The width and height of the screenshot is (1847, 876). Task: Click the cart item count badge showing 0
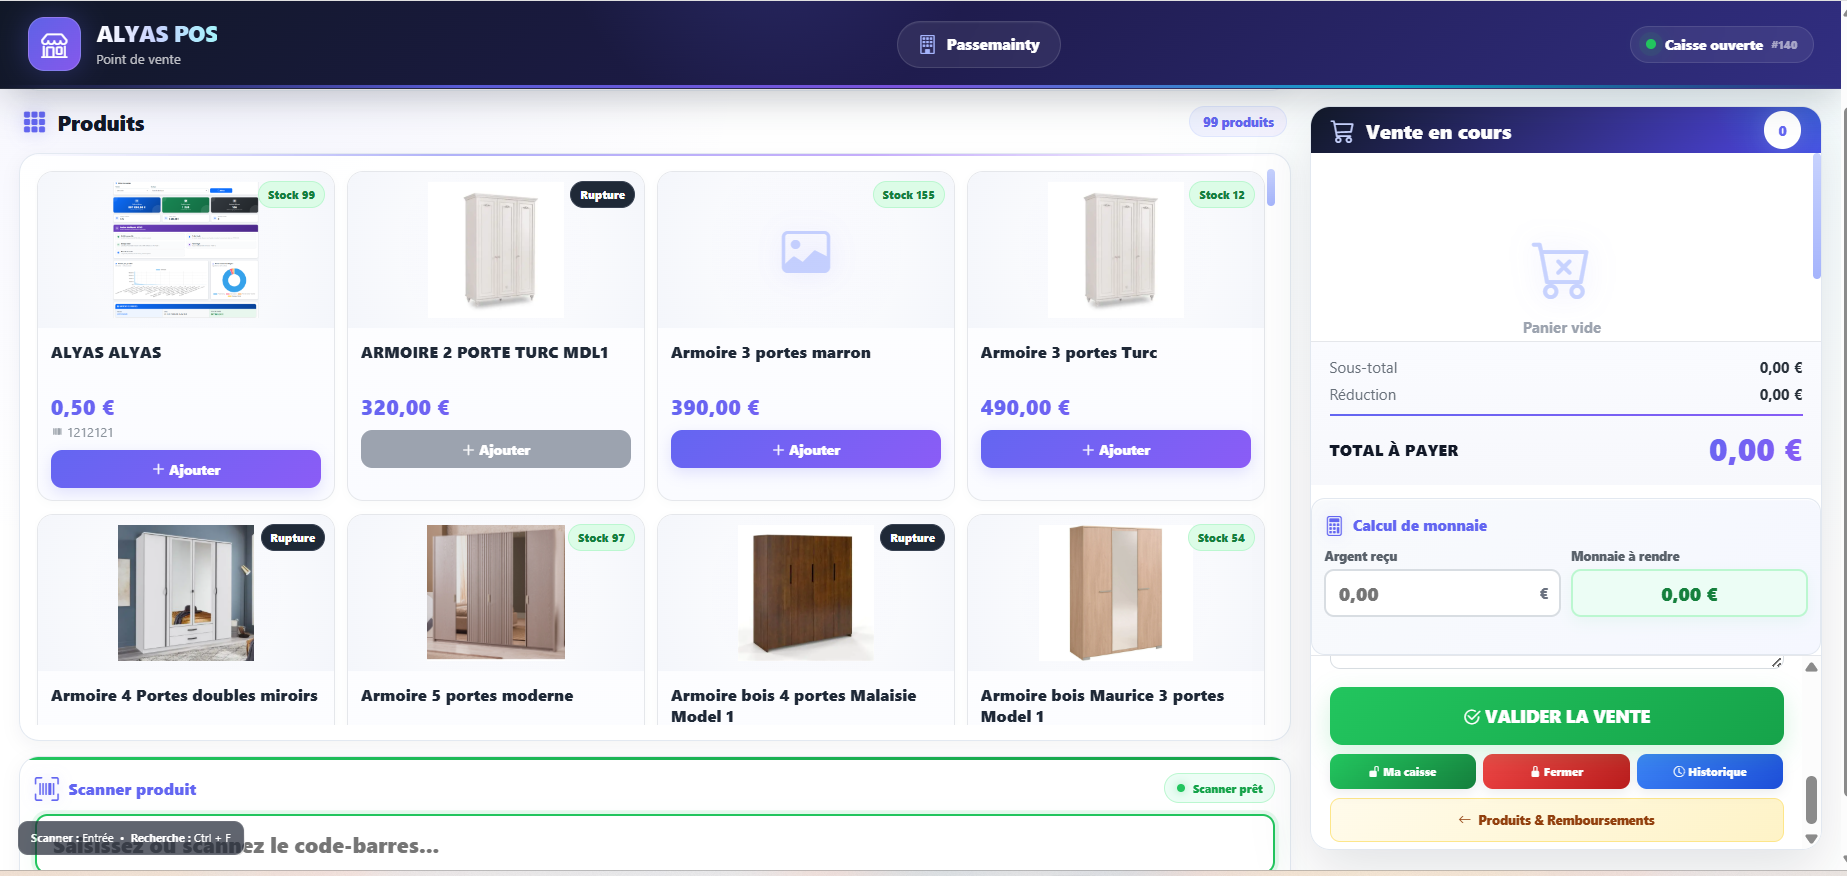[x=1782, y=131]
